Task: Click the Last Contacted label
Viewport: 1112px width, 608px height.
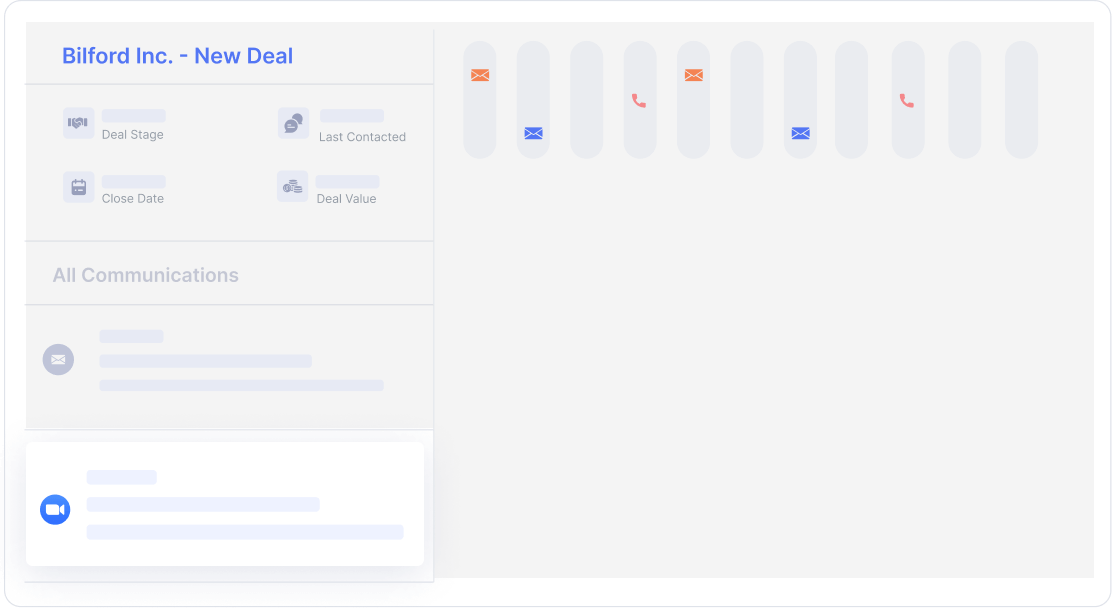Action: pyautogui.click(x=362, y=137)
